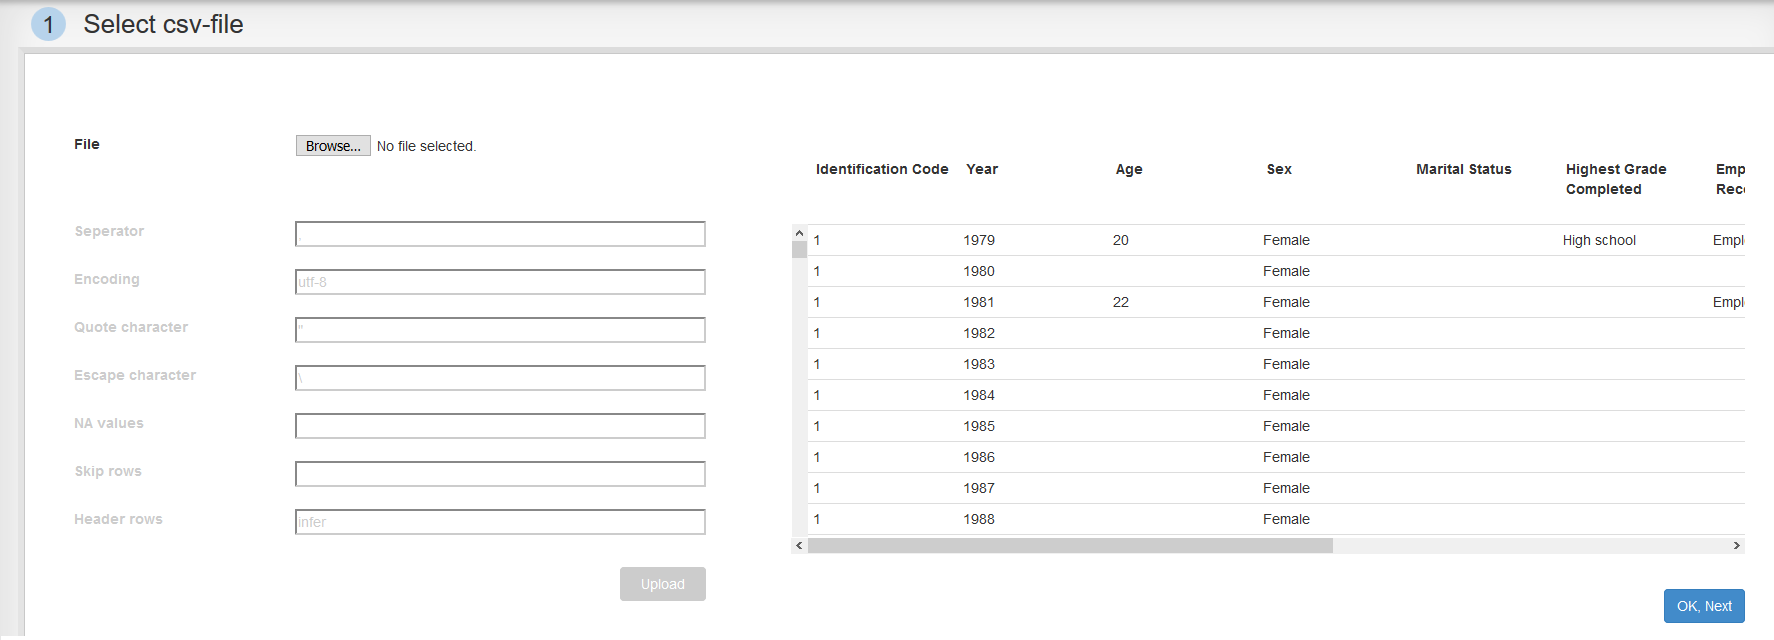1774x640 pixels.
Task: Click the Upload button
Action: (x=663, y=584)
